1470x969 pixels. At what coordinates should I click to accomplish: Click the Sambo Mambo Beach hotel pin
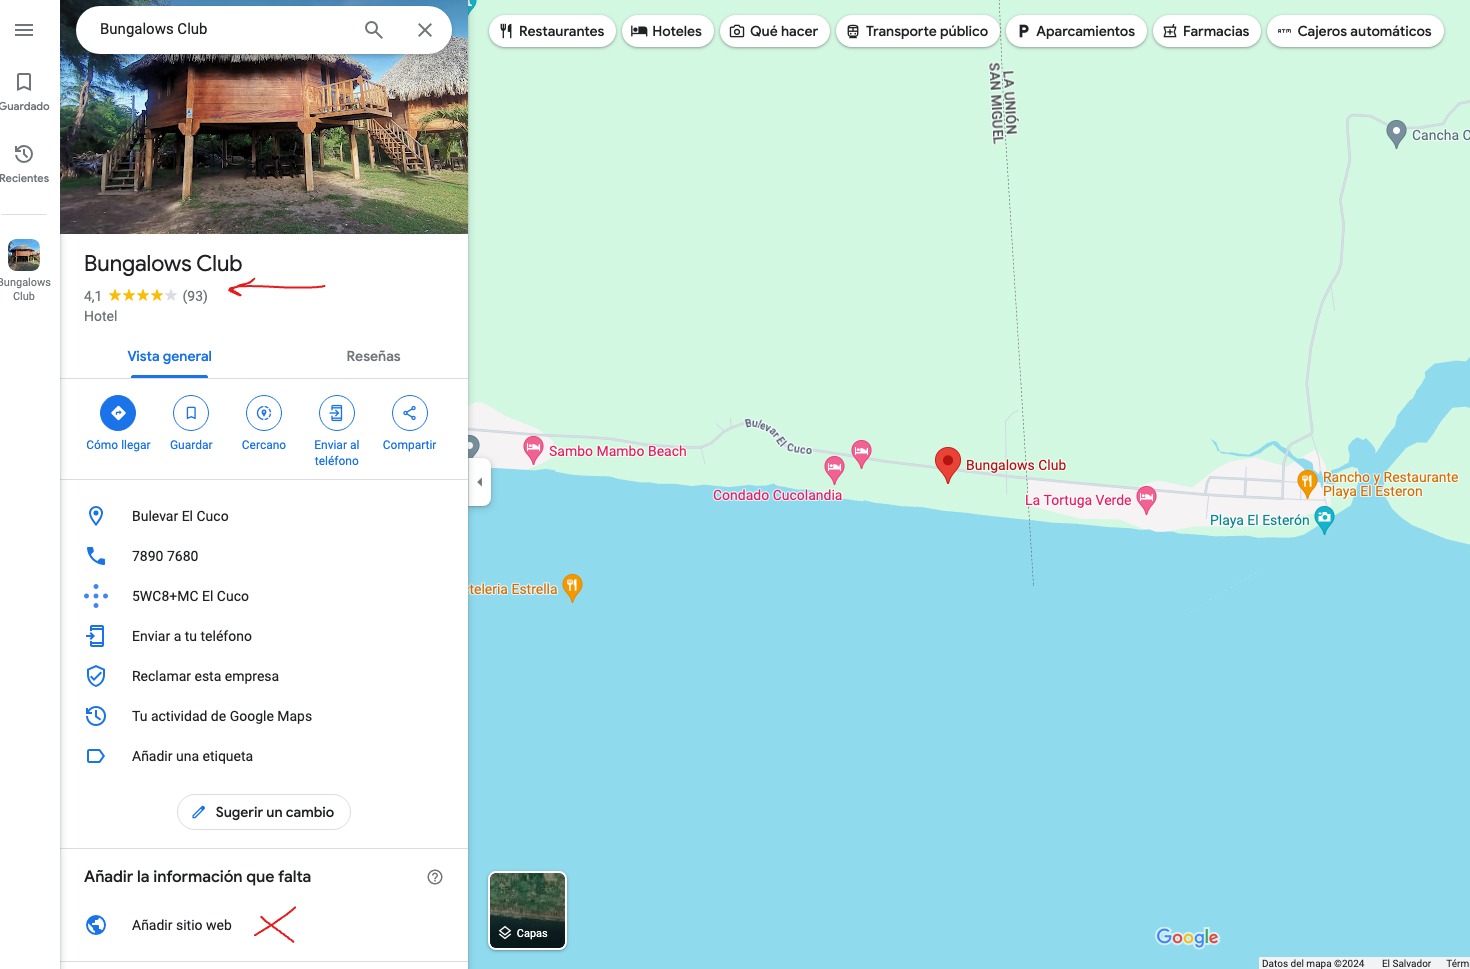tap(533, 449)
